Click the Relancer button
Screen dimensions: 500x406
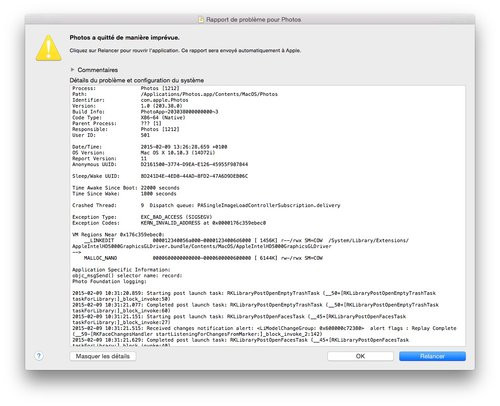tap(432, 356)
